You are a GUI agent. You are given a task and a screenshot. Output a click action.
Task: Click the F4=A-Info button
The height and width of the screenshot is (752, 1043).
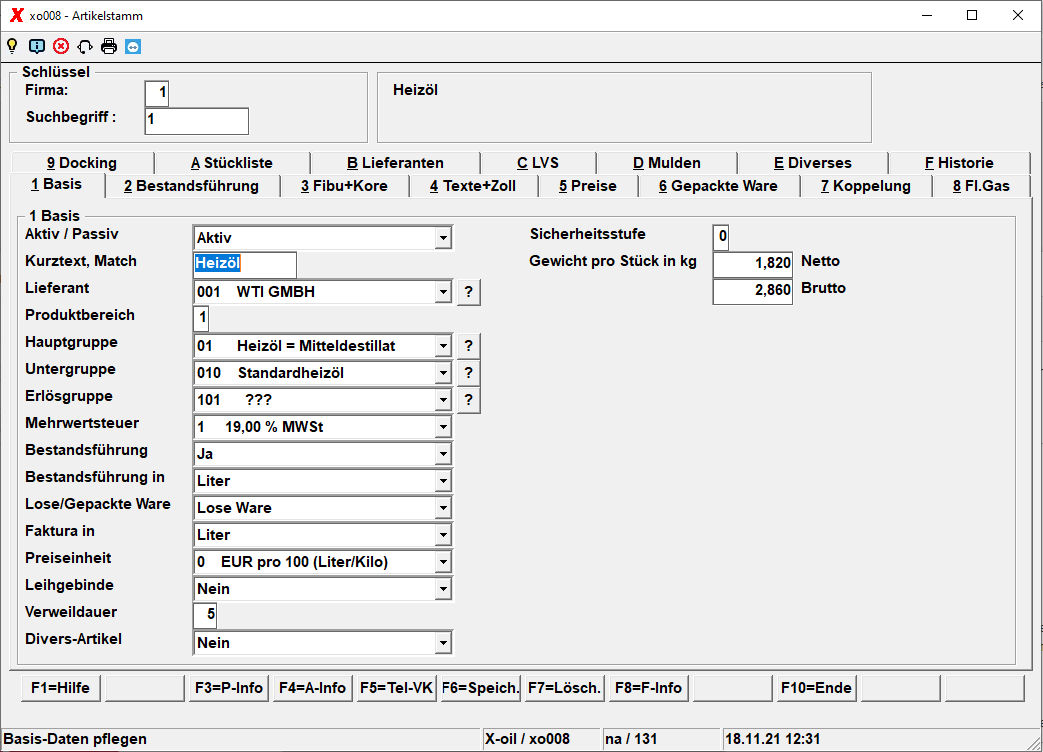point(313,688)
